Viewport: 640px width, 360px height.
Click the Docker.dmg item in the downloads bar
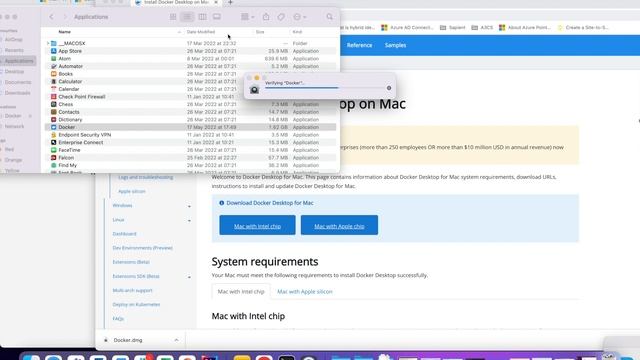(x=128, y=340)
